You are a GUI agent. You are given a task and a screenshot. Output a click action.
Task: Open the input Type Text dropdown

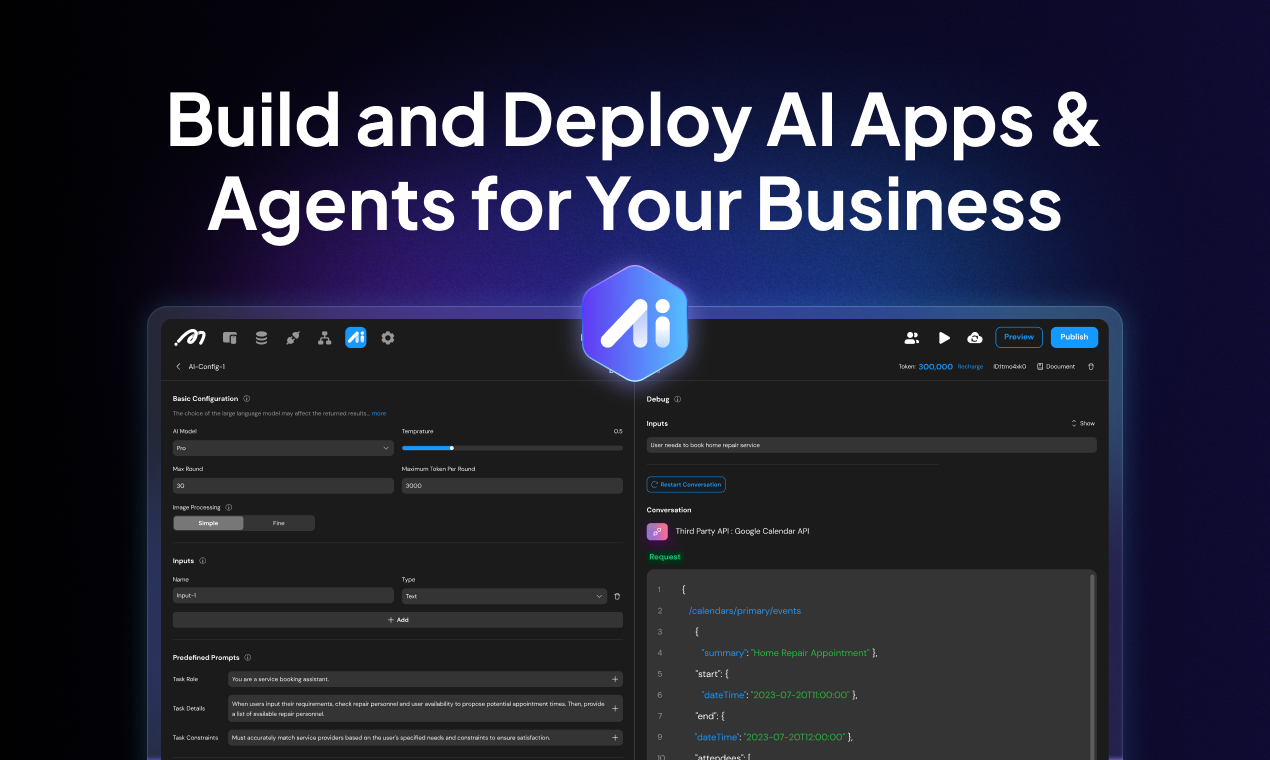[x=504, y=596]
